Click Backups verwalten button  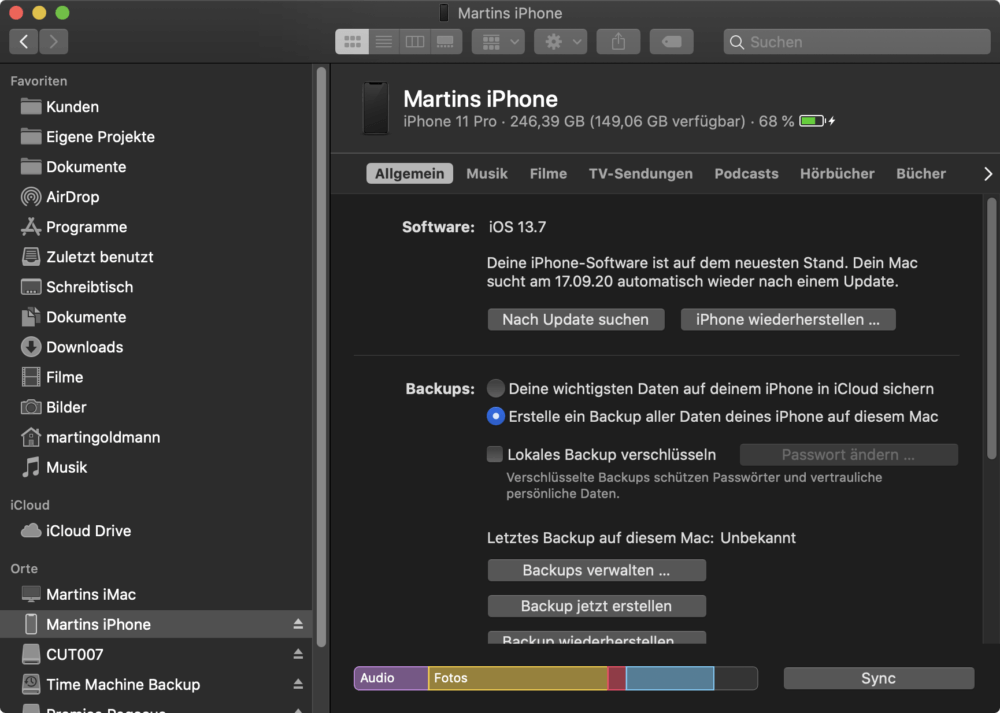(x=597, y=570)
